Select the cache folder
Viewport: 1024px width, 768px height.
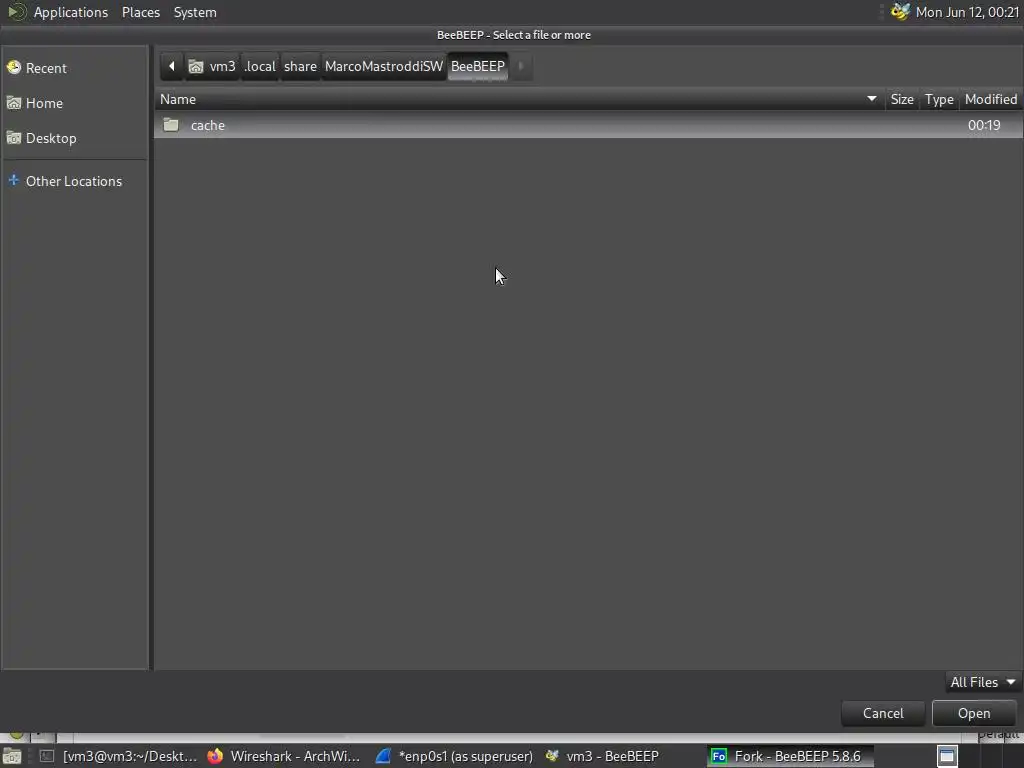pos(588,125)
